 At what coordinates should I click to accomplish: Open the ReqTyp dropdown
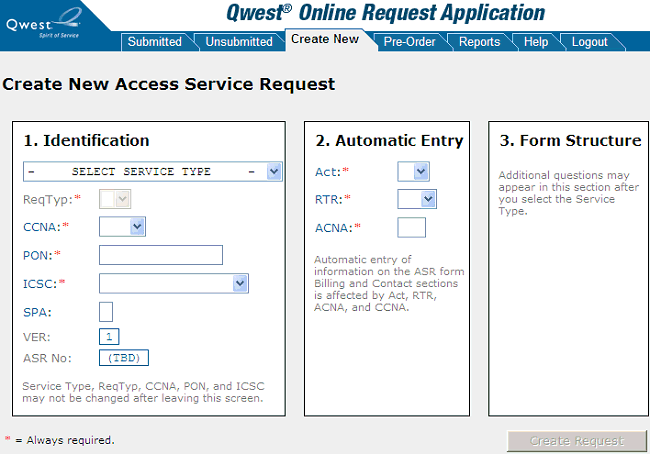[114, 200]
